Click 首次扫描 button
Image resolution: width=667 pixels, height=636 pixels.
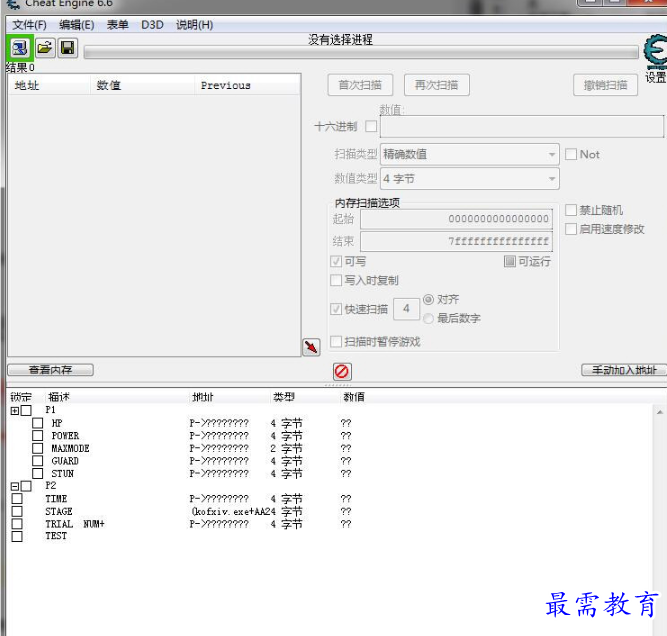pyautogui.click(x=360, y=85)
